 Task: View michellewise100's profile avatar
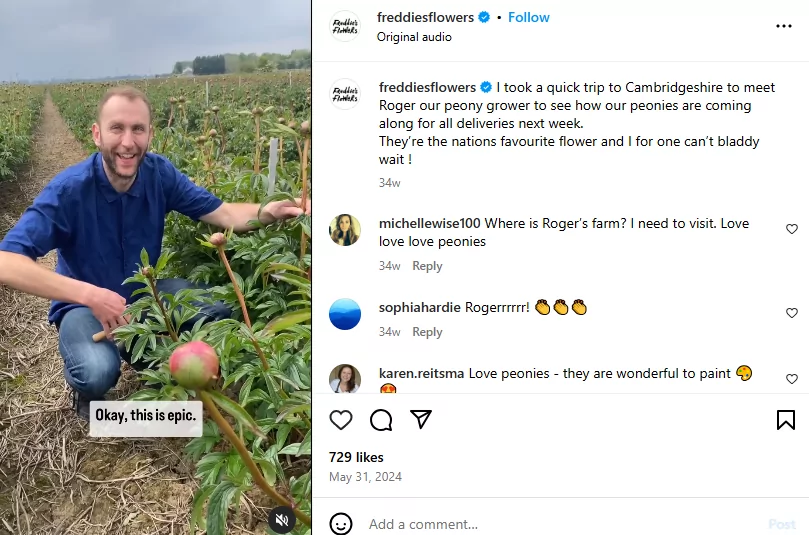click(x=345, y=230)
